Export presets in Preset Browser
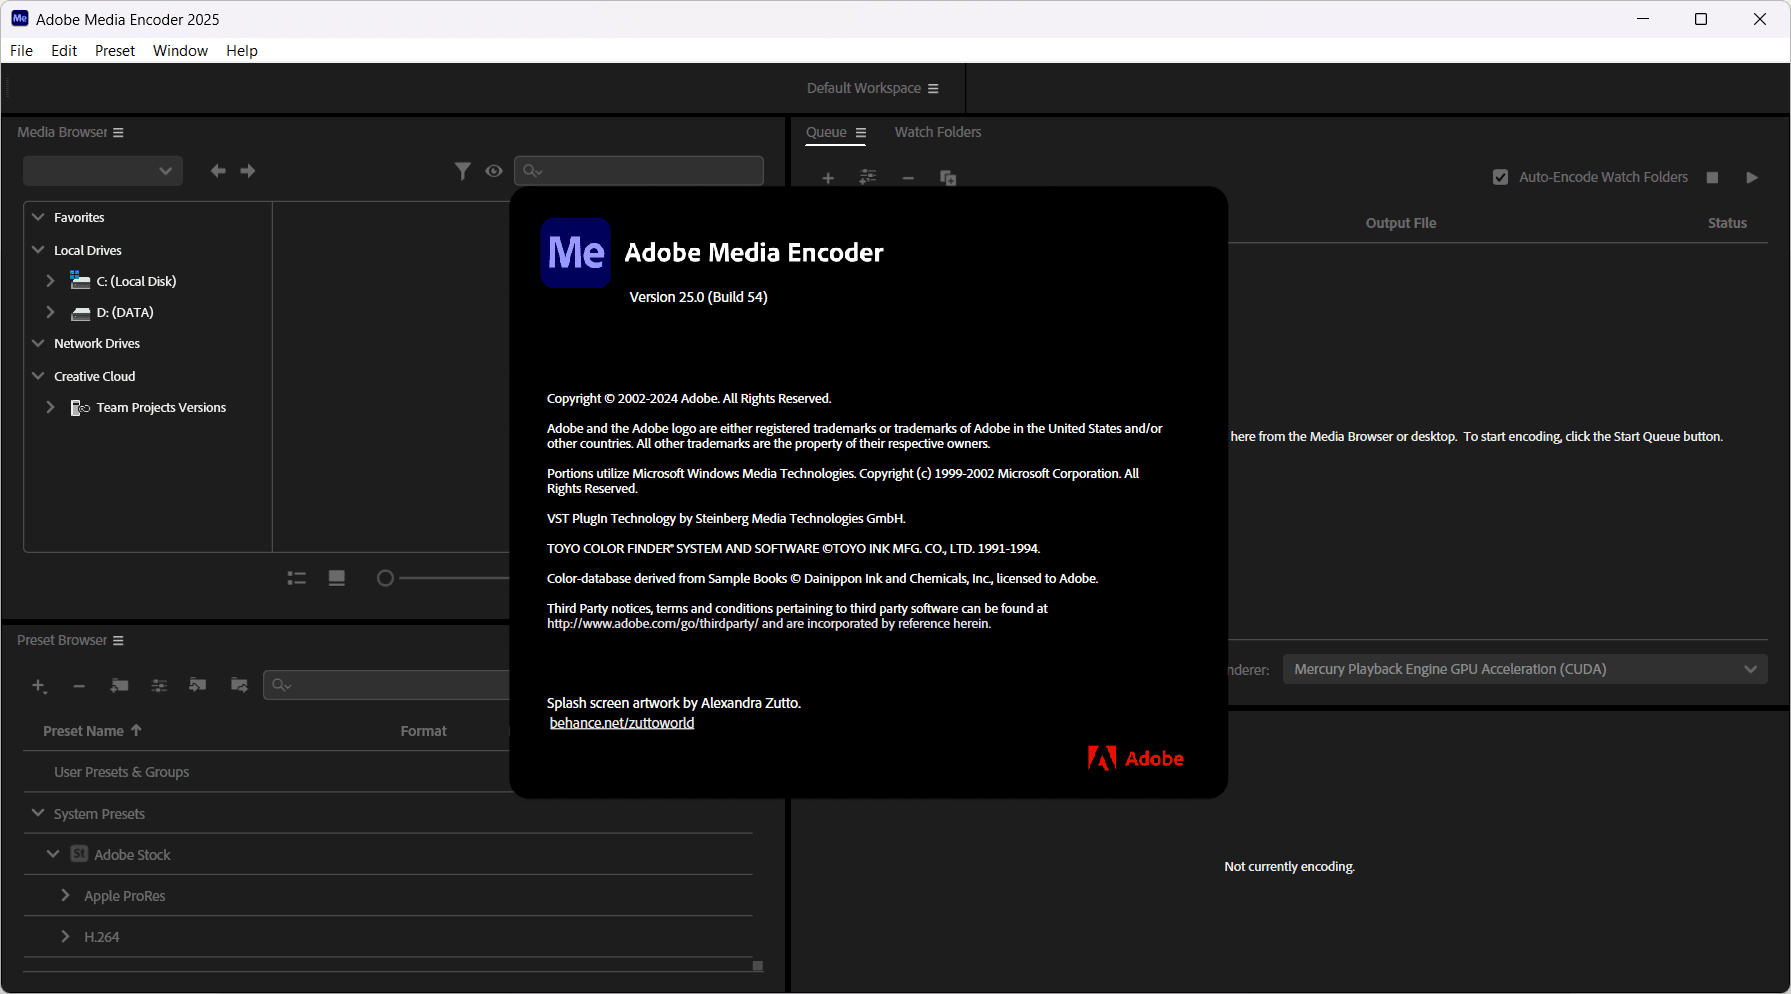 [x=239, y=685]
